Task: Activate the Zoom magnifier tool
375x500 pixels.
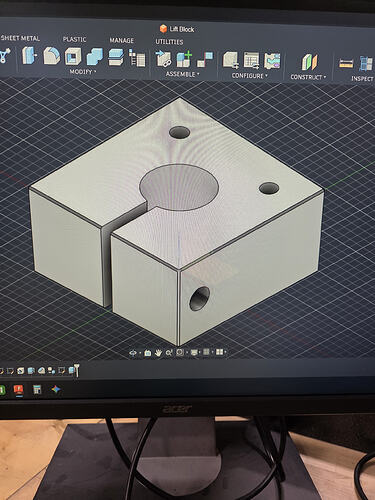Action: 169,352
